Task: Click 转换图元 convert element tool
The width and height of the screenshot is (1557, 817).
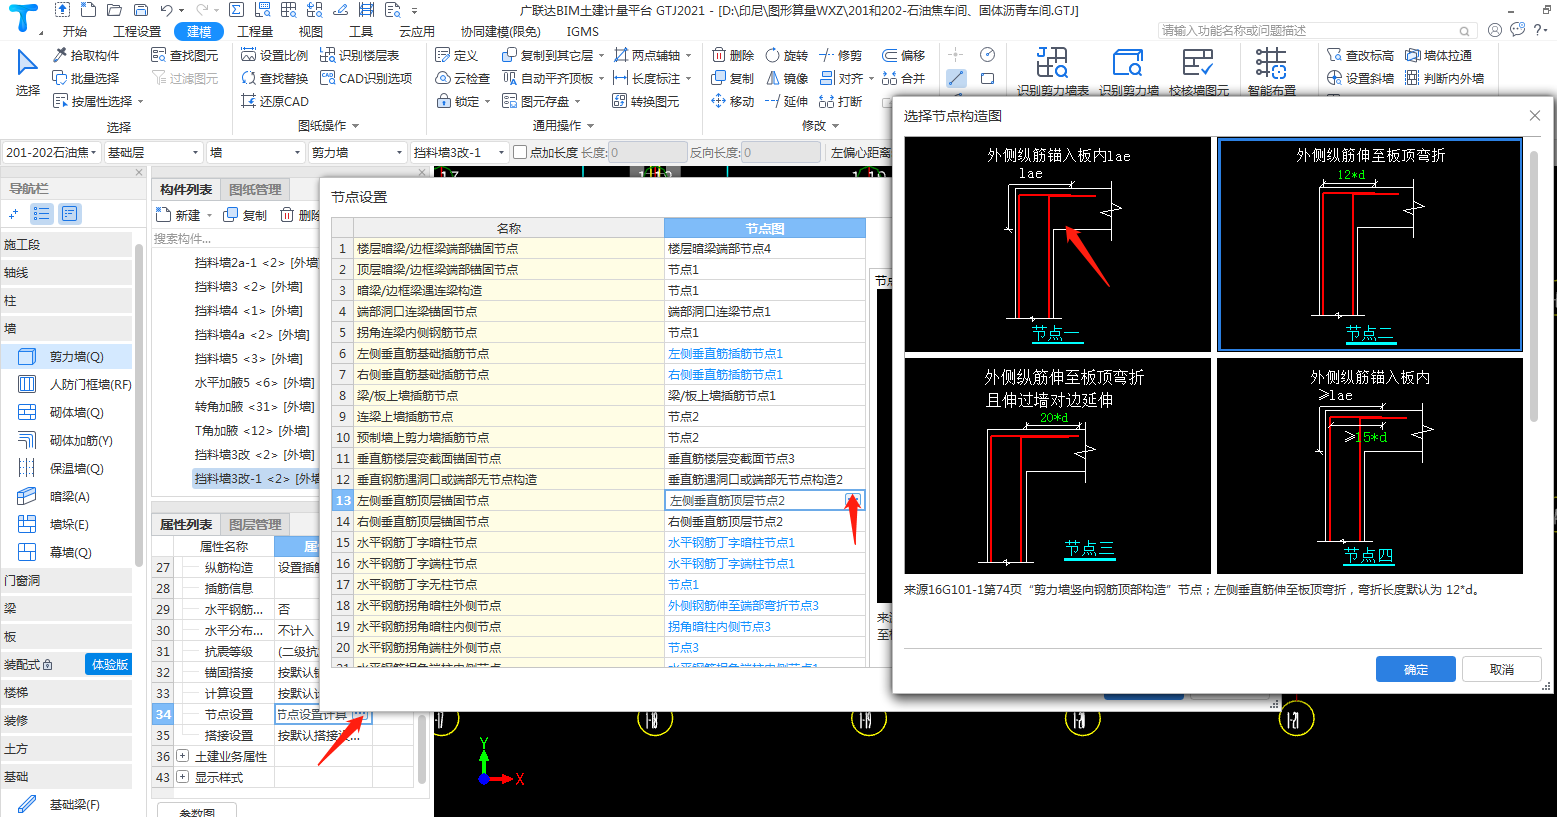Action: pyautogui.click(x=646, y=101)
